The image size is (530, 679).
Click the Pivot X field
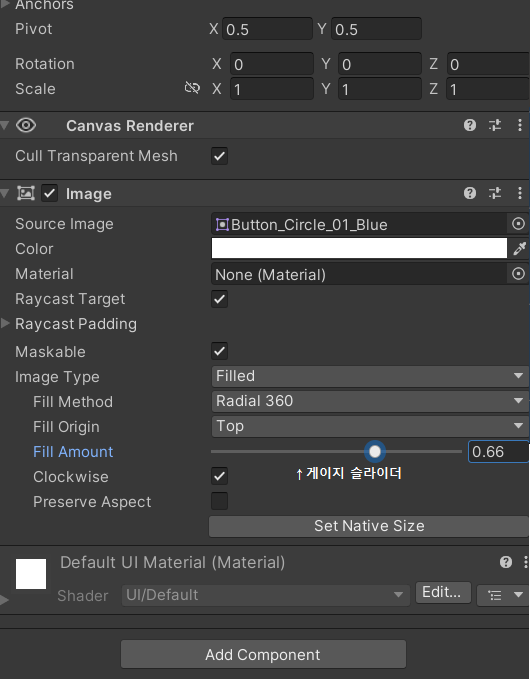267,29
